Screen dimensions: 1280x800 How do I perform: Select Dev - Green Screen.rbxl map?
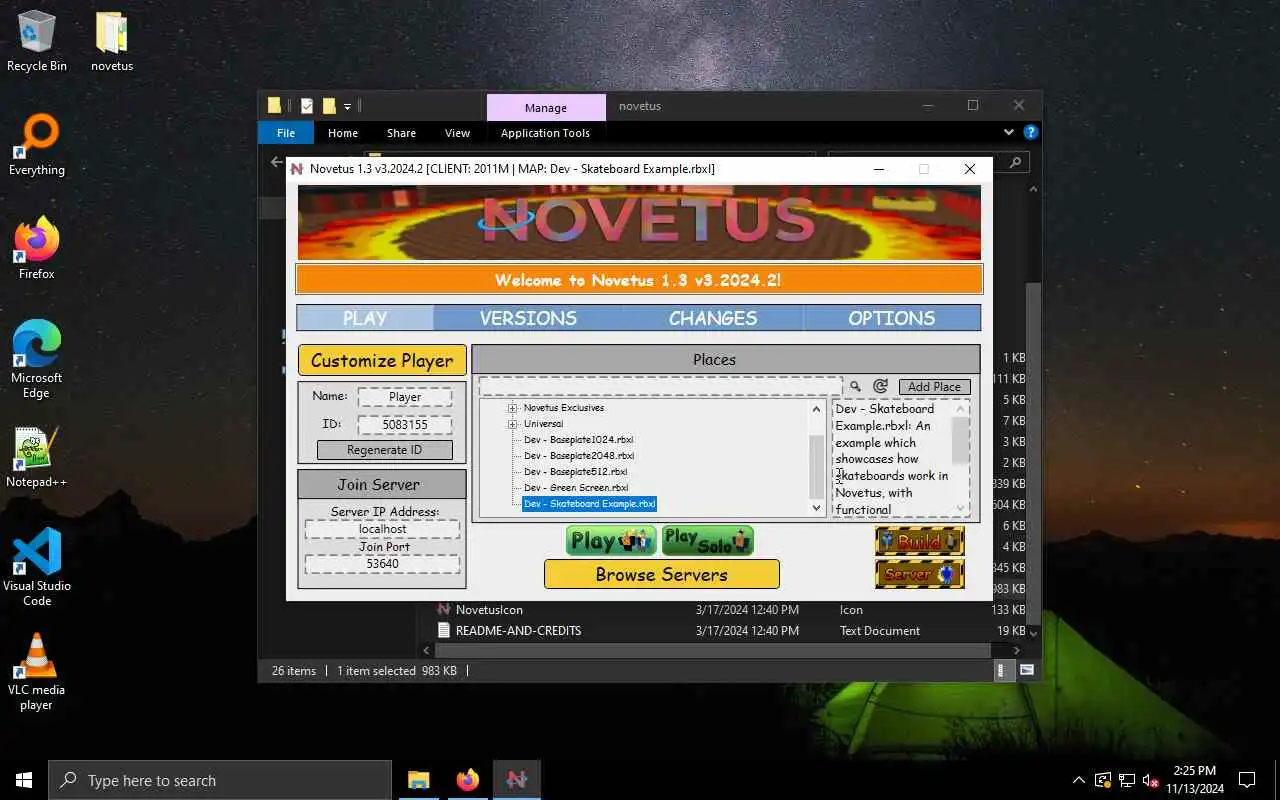point(576,488)
